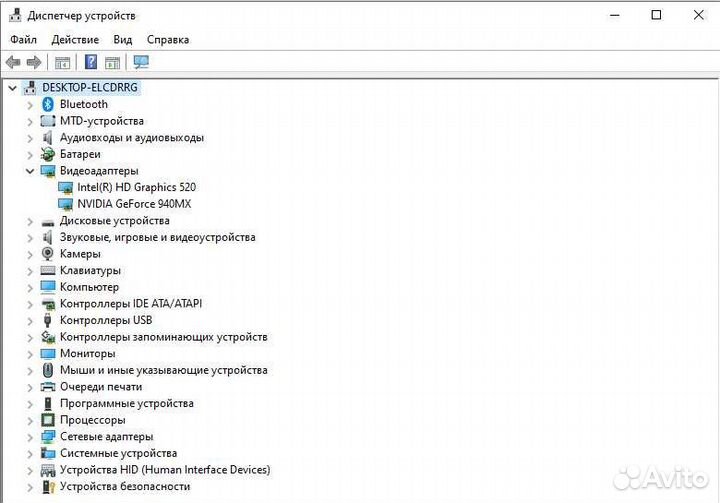Click the display adapter icon beside Видеоадаптеры
Screen dimensions: 720x503
pos(48,171)
